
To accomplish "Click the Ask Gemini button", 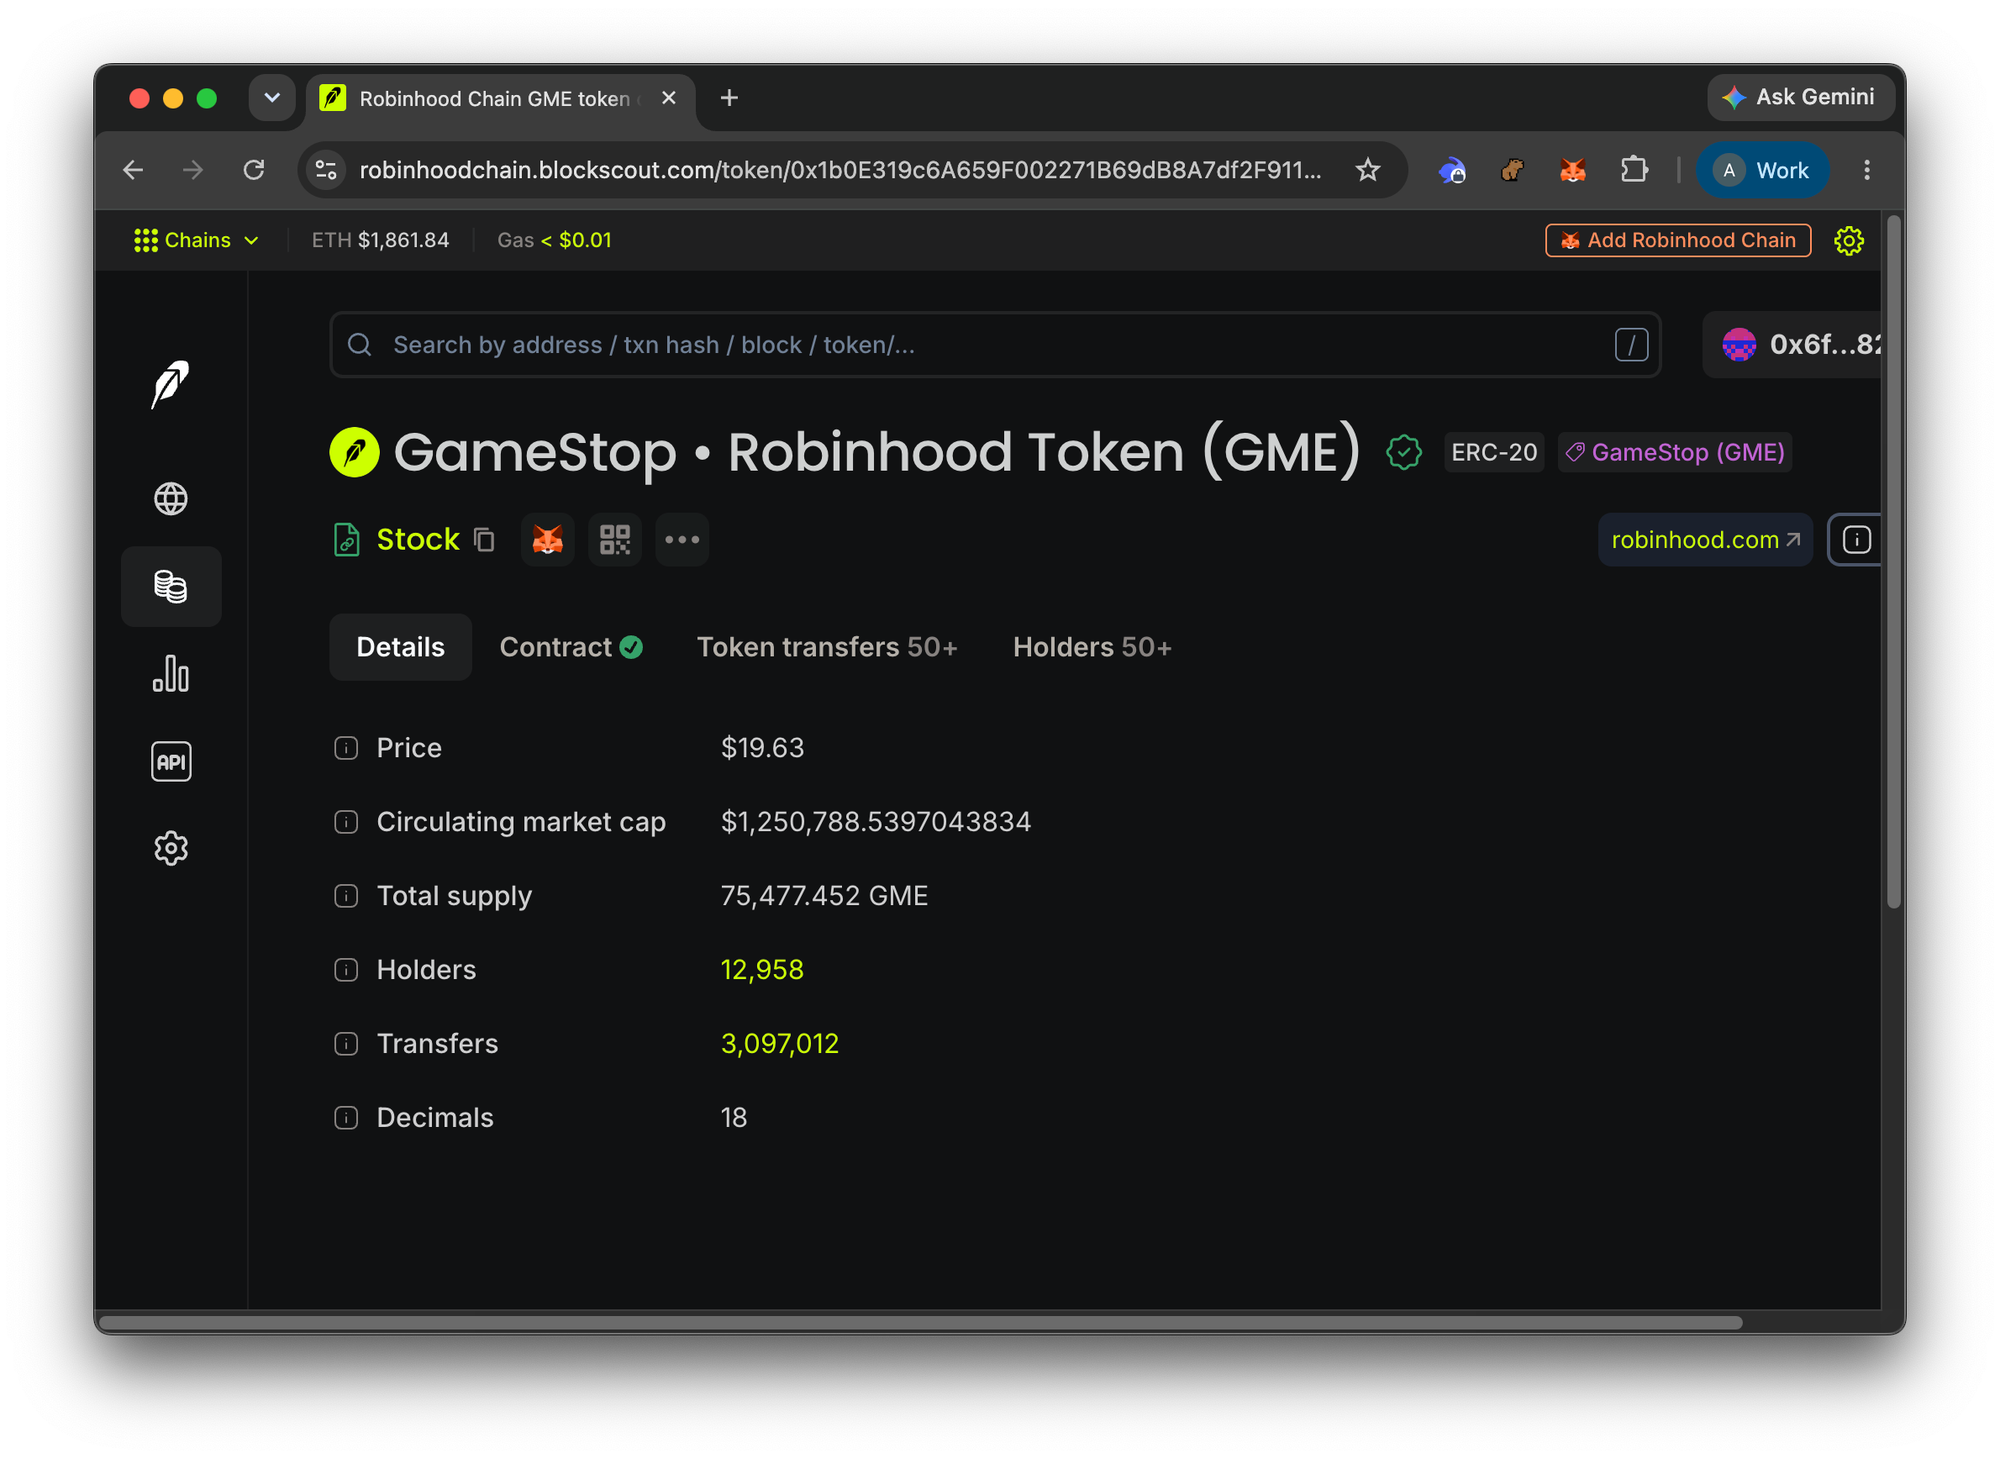I will (x=1799, y=97).
